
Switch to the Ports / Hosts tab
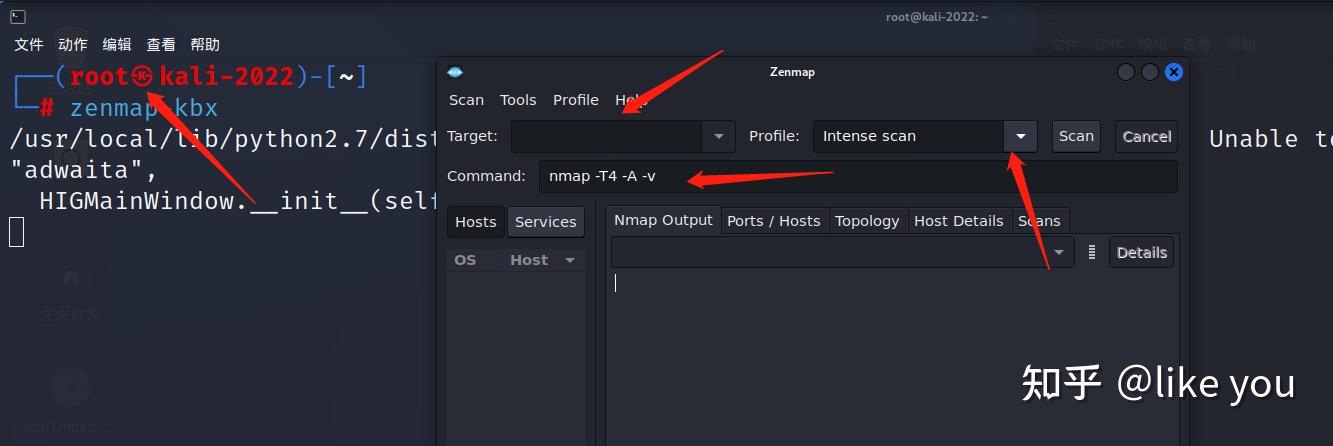(773, 221)
